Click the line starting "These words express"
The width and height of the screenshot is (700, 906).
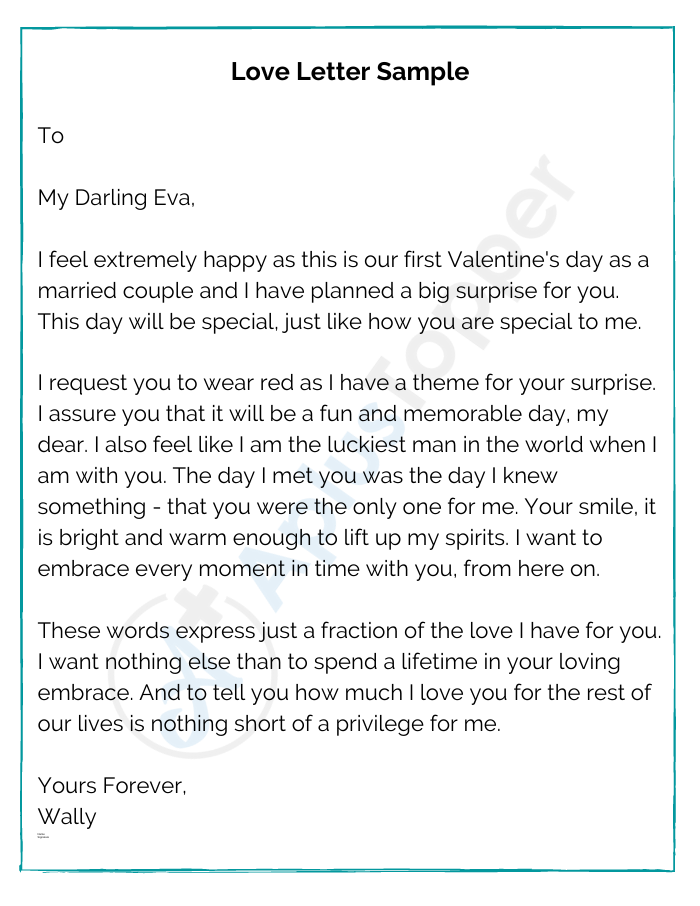point(347,631)
